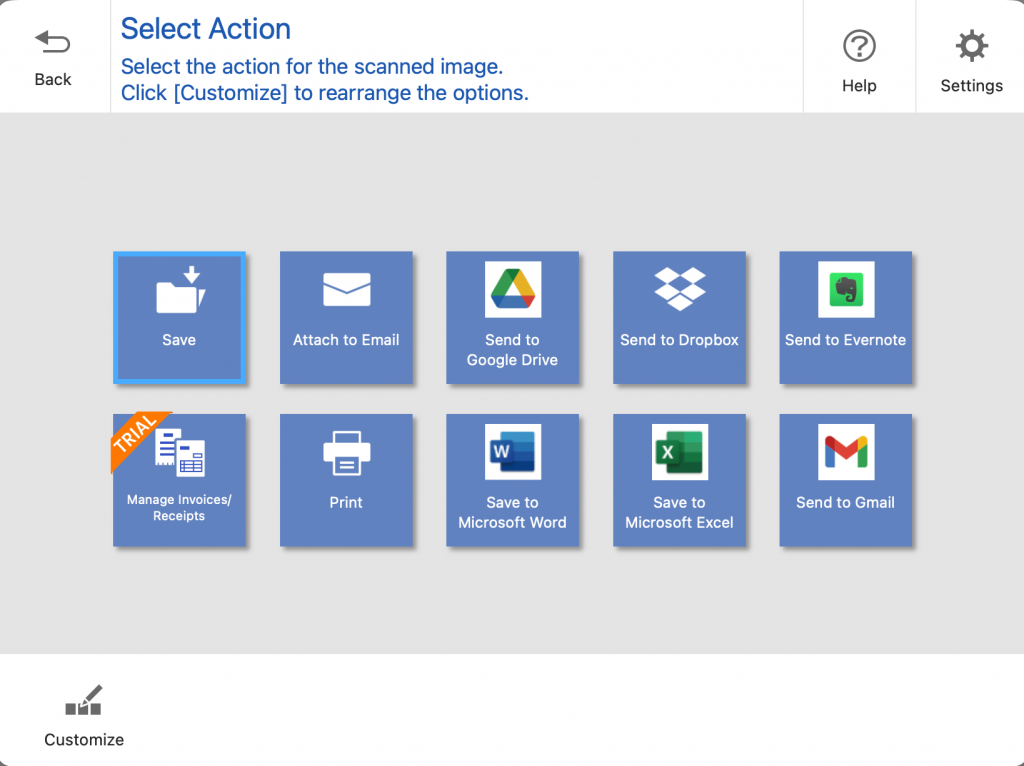Send scan to Google Drive
Image resolution: width=1024 pixels, height=766 pixels.
coord(513,317)
